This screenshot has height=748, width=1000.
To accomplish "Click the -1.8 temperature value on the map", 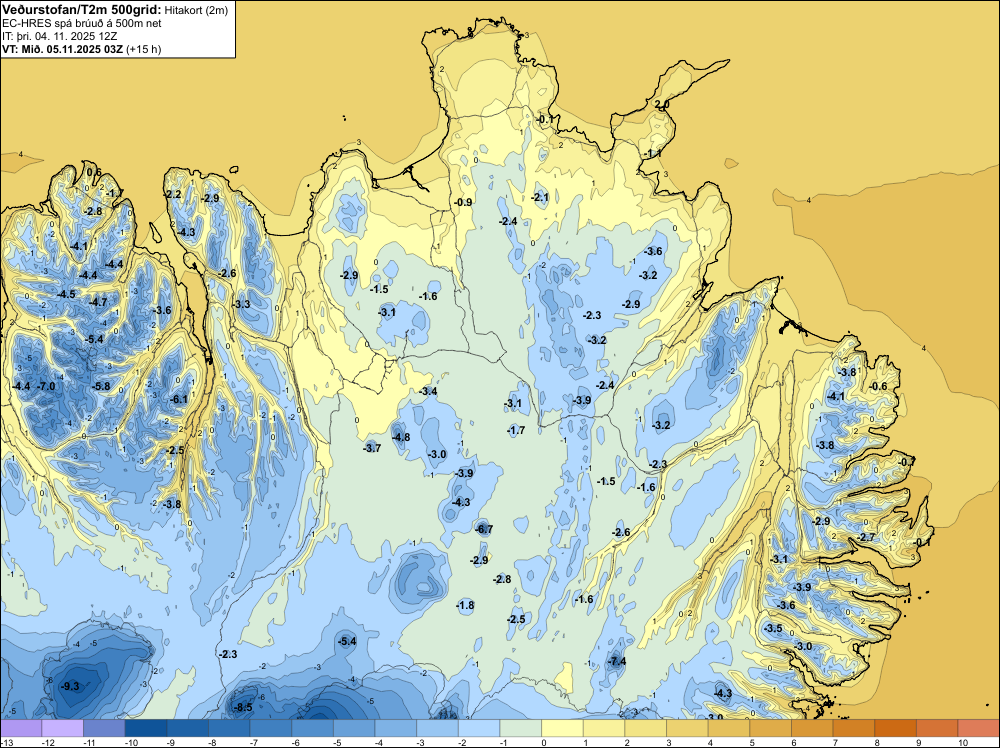I will [465, 605].
